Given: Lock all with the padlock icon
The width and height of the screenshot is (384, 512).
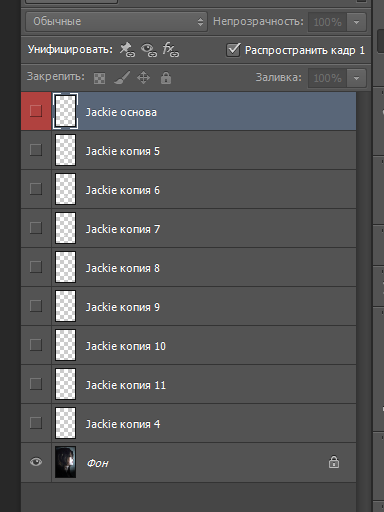Looking at the screenshot, I should 166,78.
